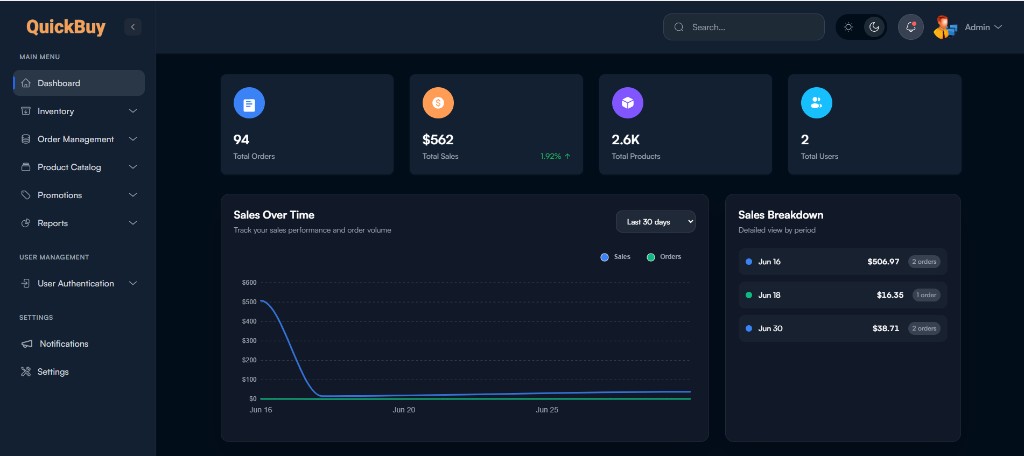Toggle the Sales series in chart legend
This screenshot has height=456, width=1024.
click(615, 257)
